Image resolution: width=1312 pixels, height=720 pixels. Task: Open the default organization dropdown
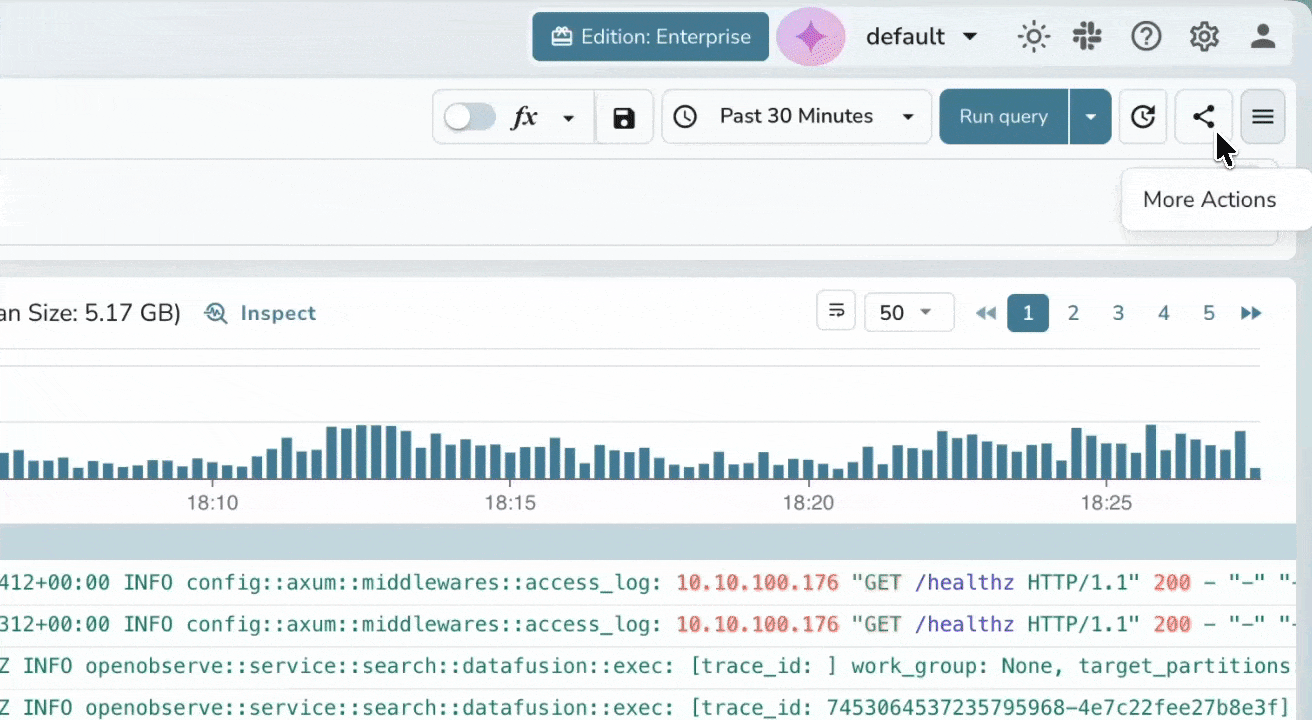[x=921, y=37]
